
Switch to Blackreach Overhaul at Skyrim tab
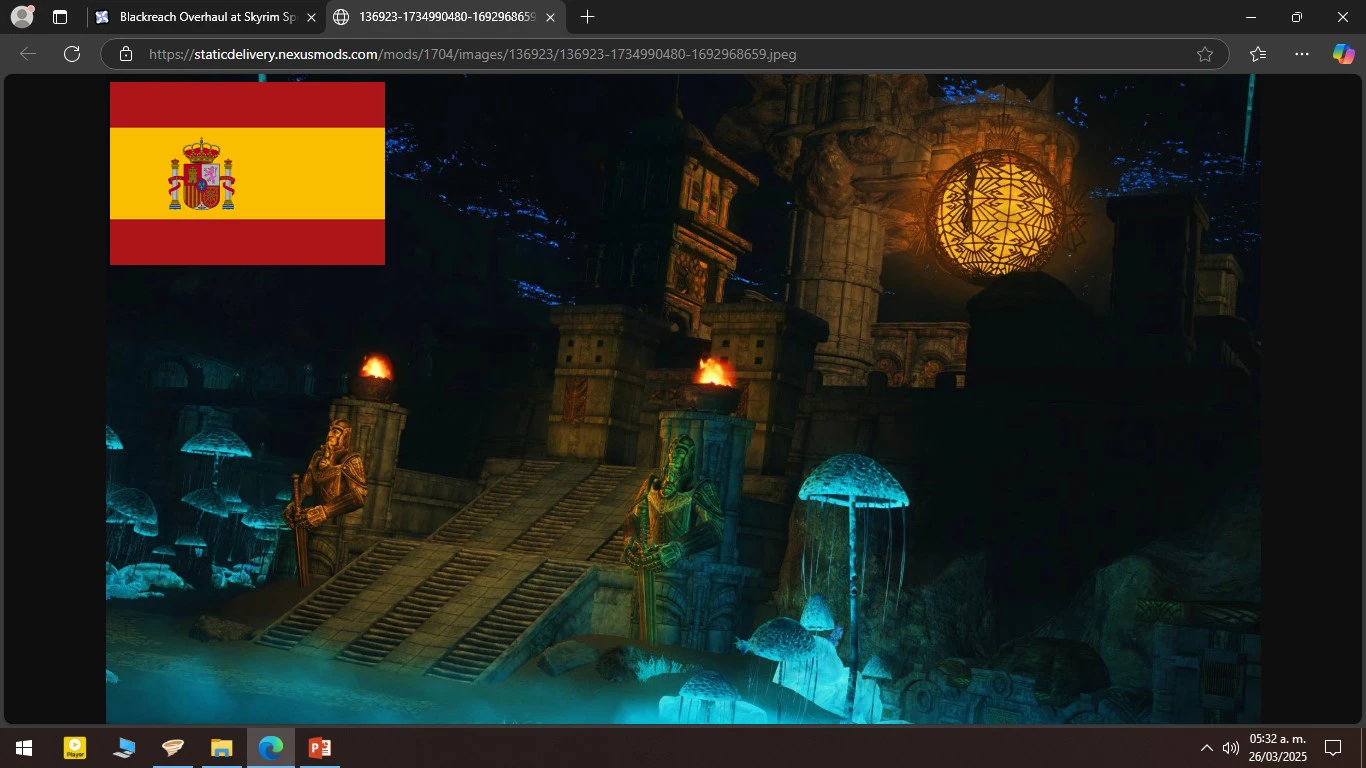(x=205, y=17)
